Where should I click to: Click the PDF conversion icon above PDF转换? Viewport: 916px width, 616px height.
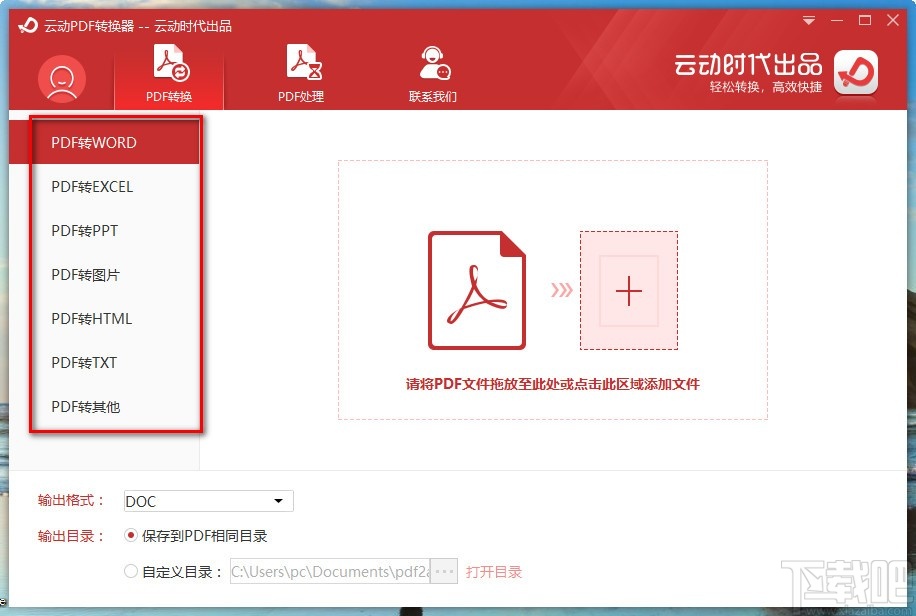[168, 60]
